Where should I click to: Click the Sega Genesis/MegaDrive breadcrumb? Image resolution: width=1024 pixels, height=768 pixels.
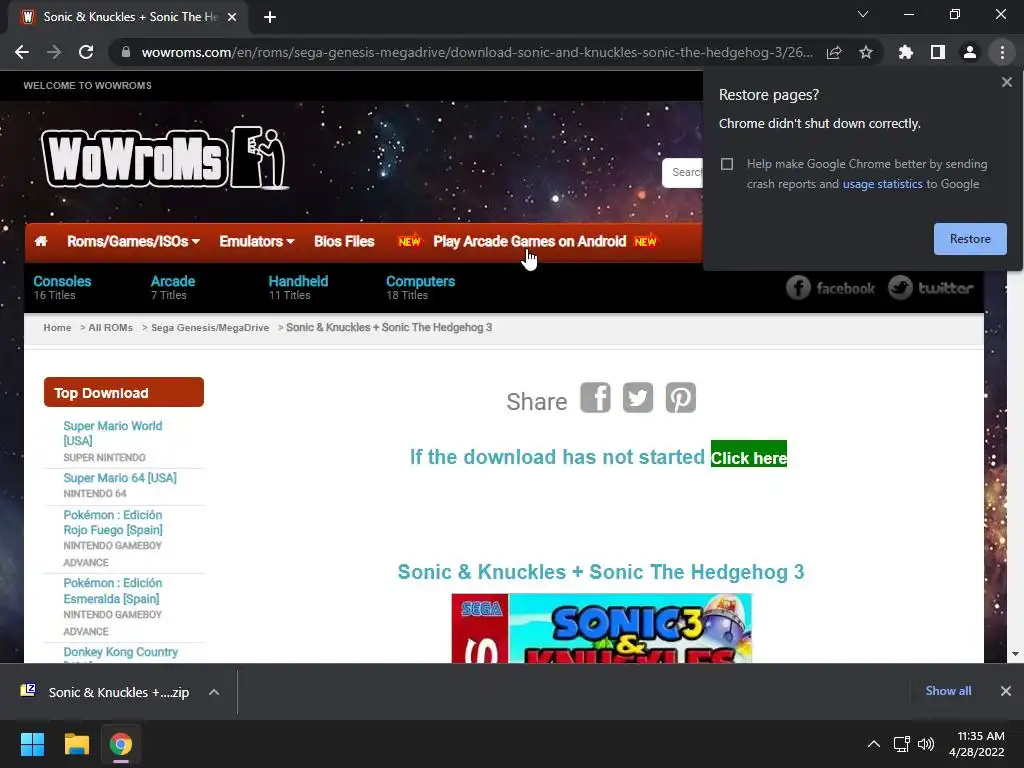(210, 328)
